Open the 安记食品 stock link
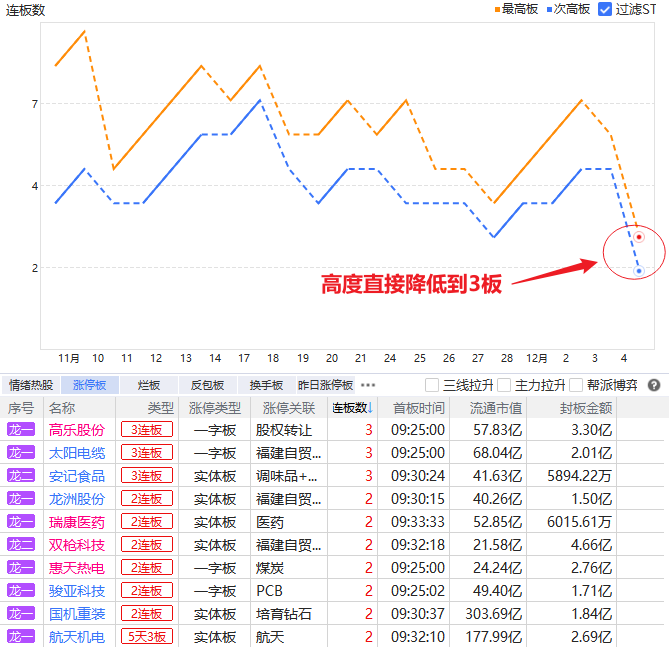The image size is (669, 647). pyautogui.click(x=77, y=476)
